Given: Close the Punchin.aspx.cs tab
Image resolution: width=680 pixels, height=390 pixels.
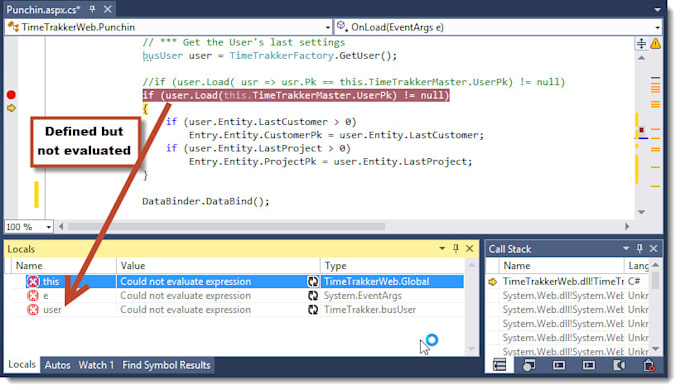Looking at the screenshot, I should (x=108, y=9).
